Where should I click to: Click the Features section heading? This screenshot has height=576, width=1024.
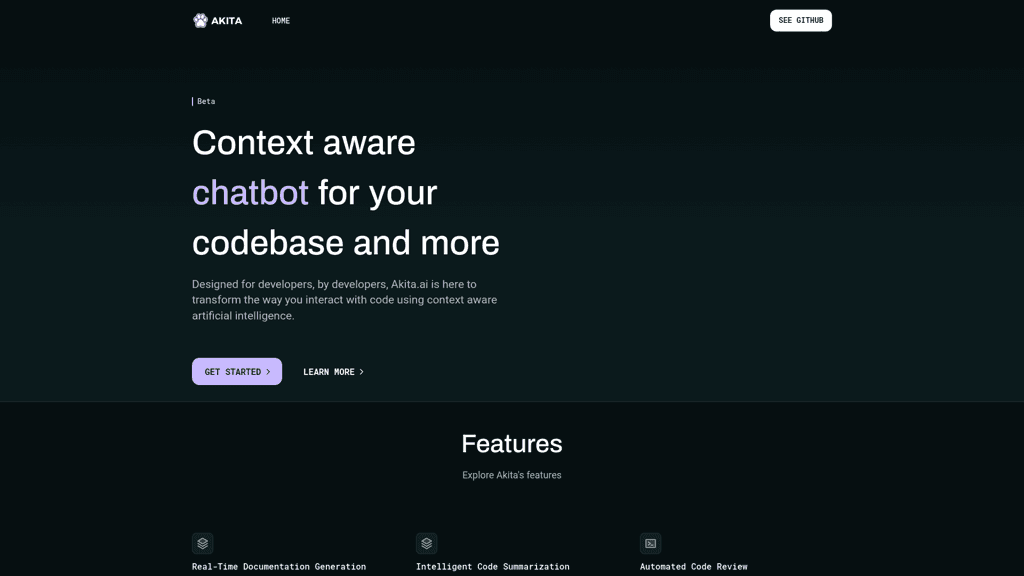[x=512, y=444]
